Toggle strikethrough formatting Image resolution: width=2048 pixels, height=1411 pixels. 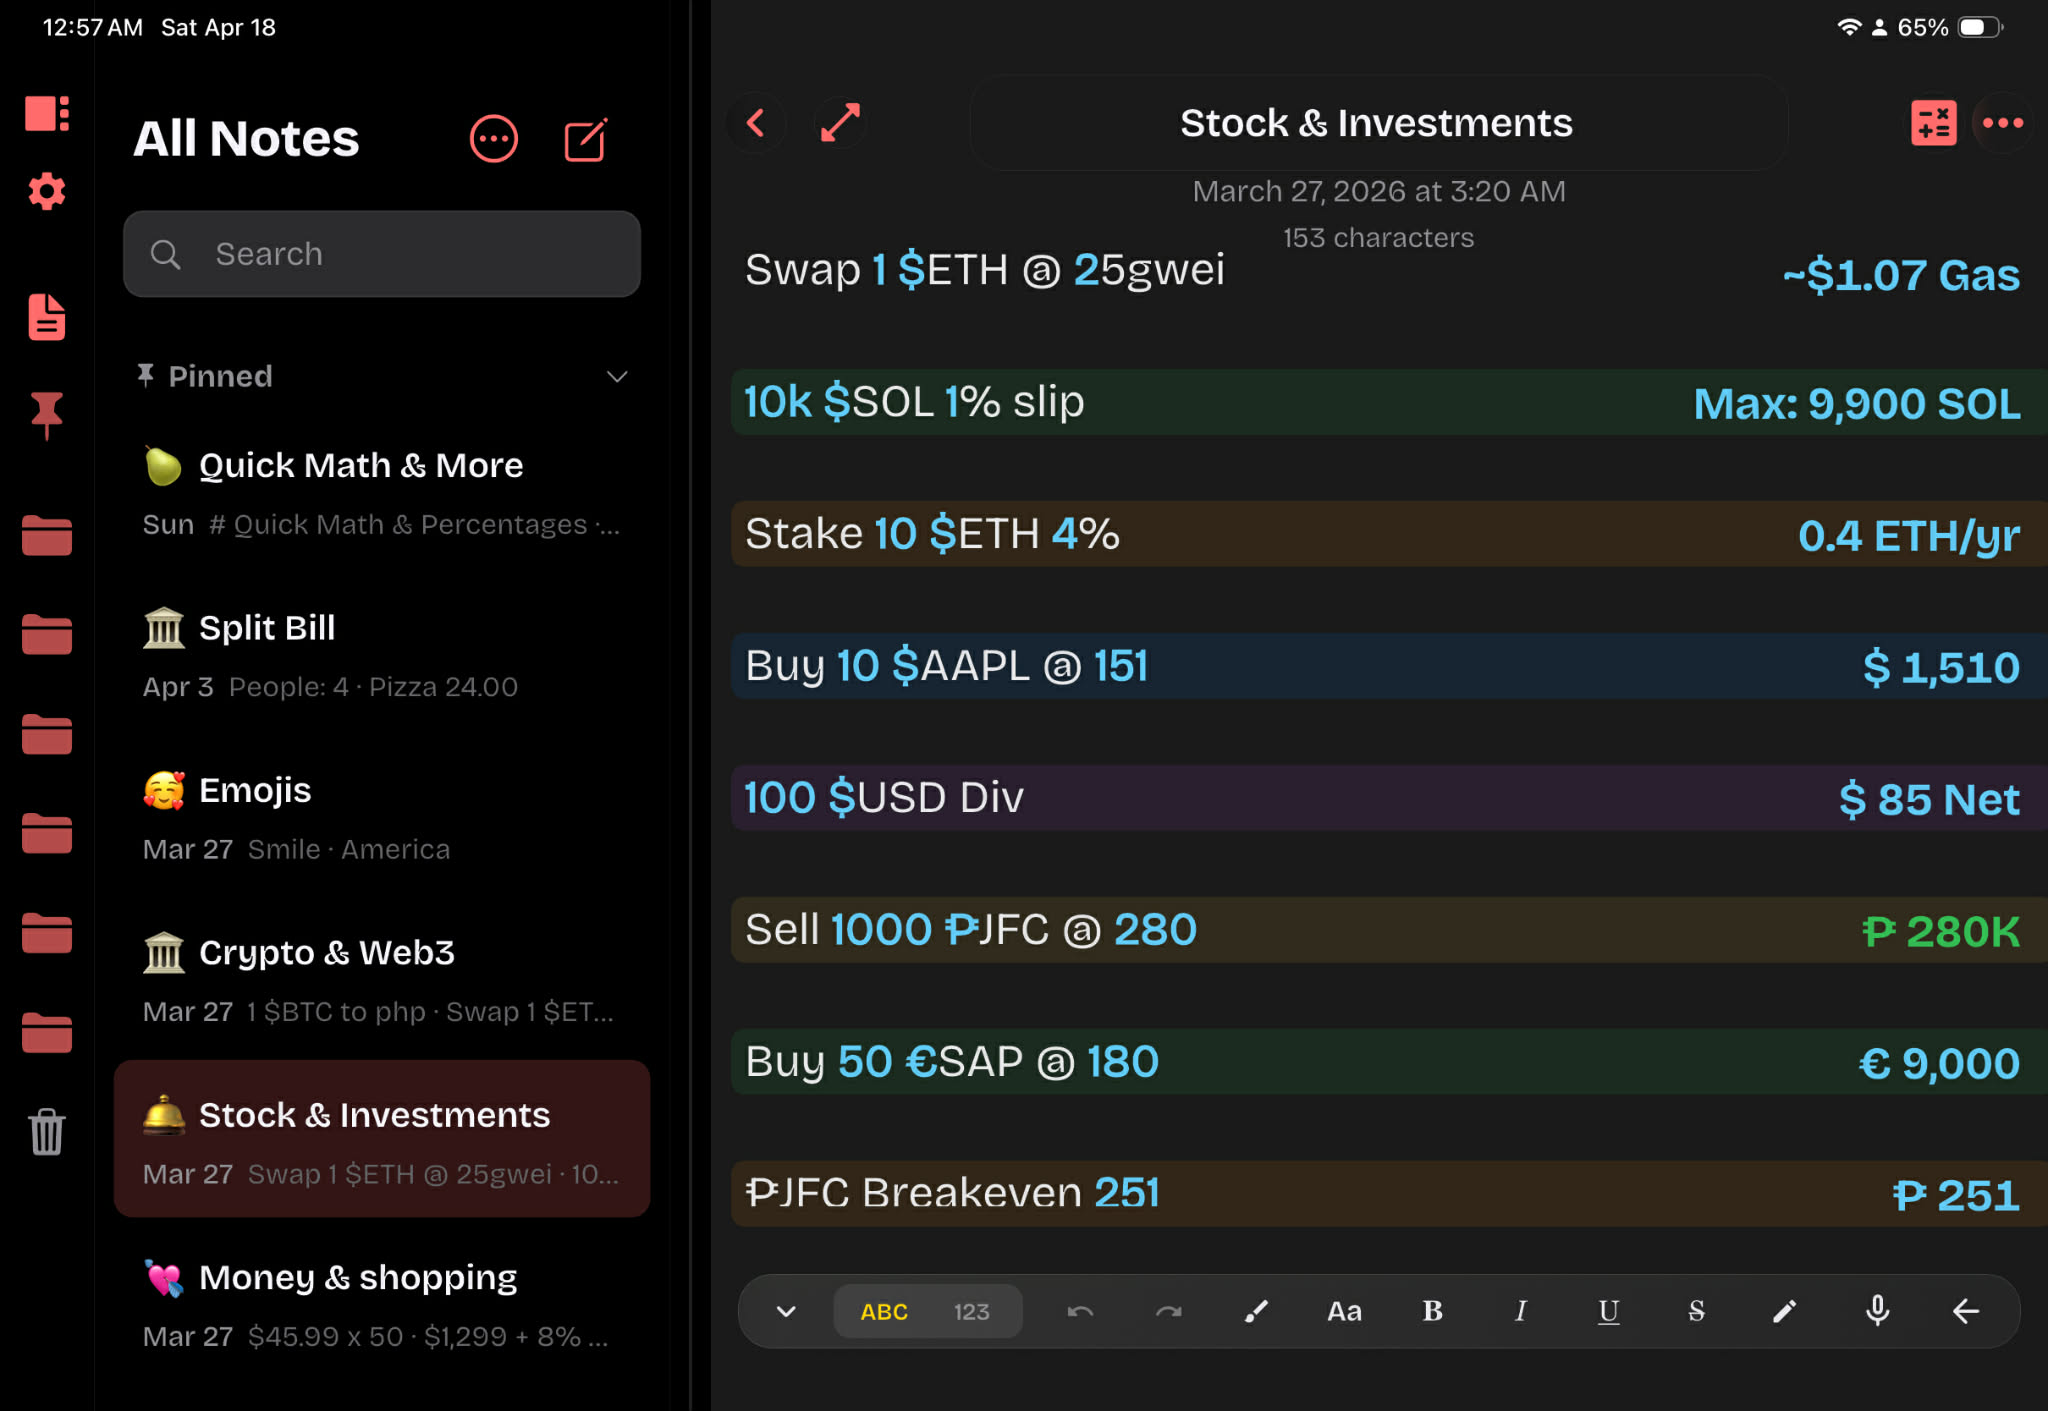pyautogui.click(x=1695, y=1311)
